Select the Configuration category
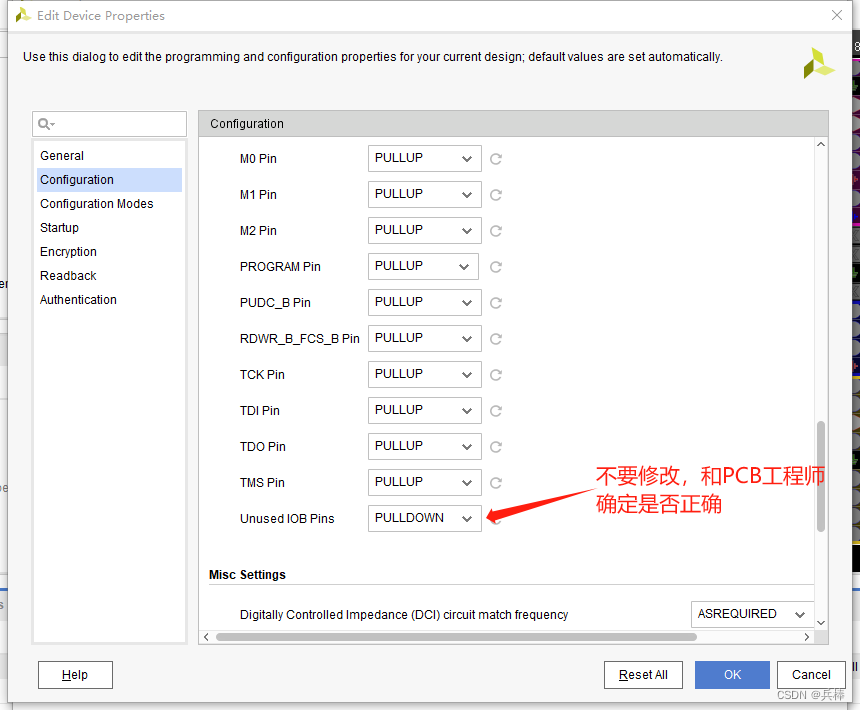Viewport: 860px width, 710px height. 109,180
